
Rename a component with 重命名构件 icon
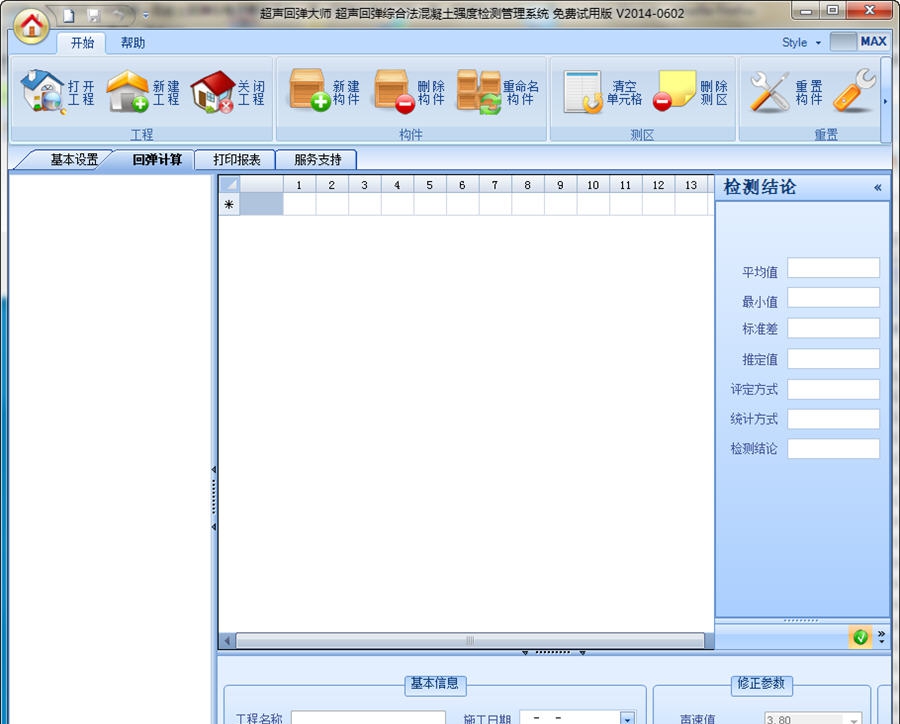tap(475, 91)
